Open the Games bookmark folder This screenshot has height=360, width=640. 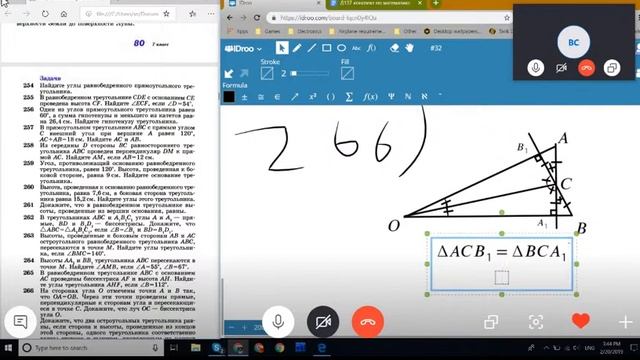268,31
